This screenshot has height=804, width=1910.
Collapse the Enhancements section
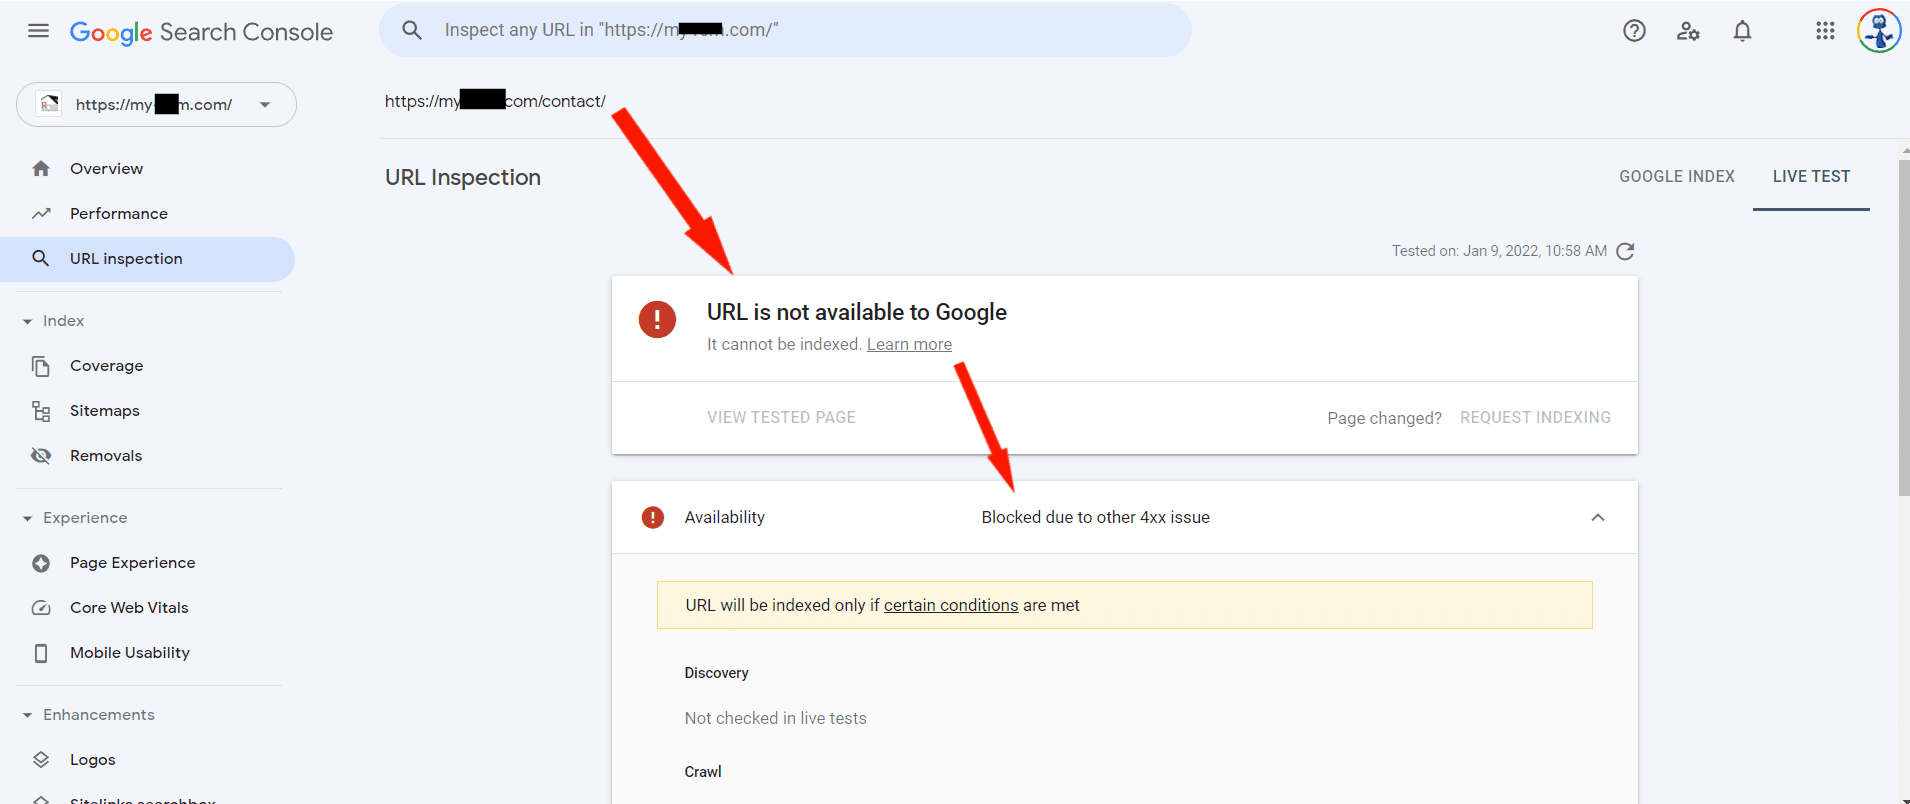click(27, 716)
